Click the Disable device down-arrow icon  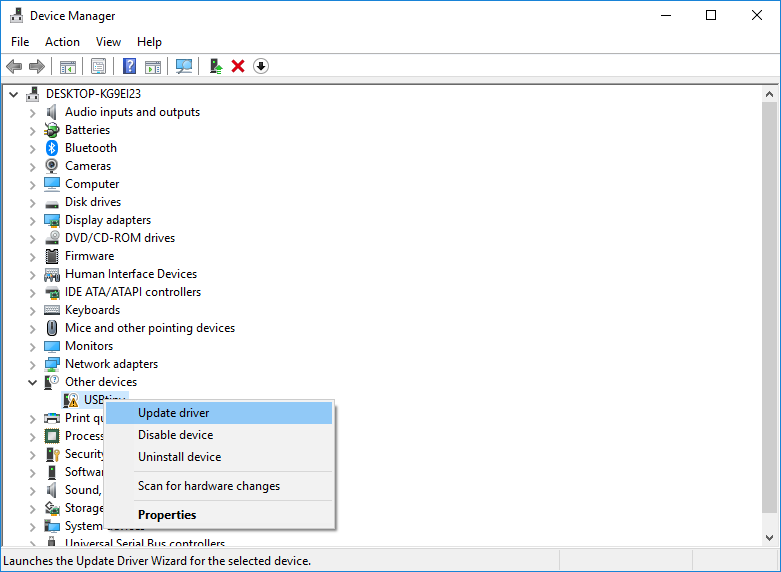[x=261, y=66]
